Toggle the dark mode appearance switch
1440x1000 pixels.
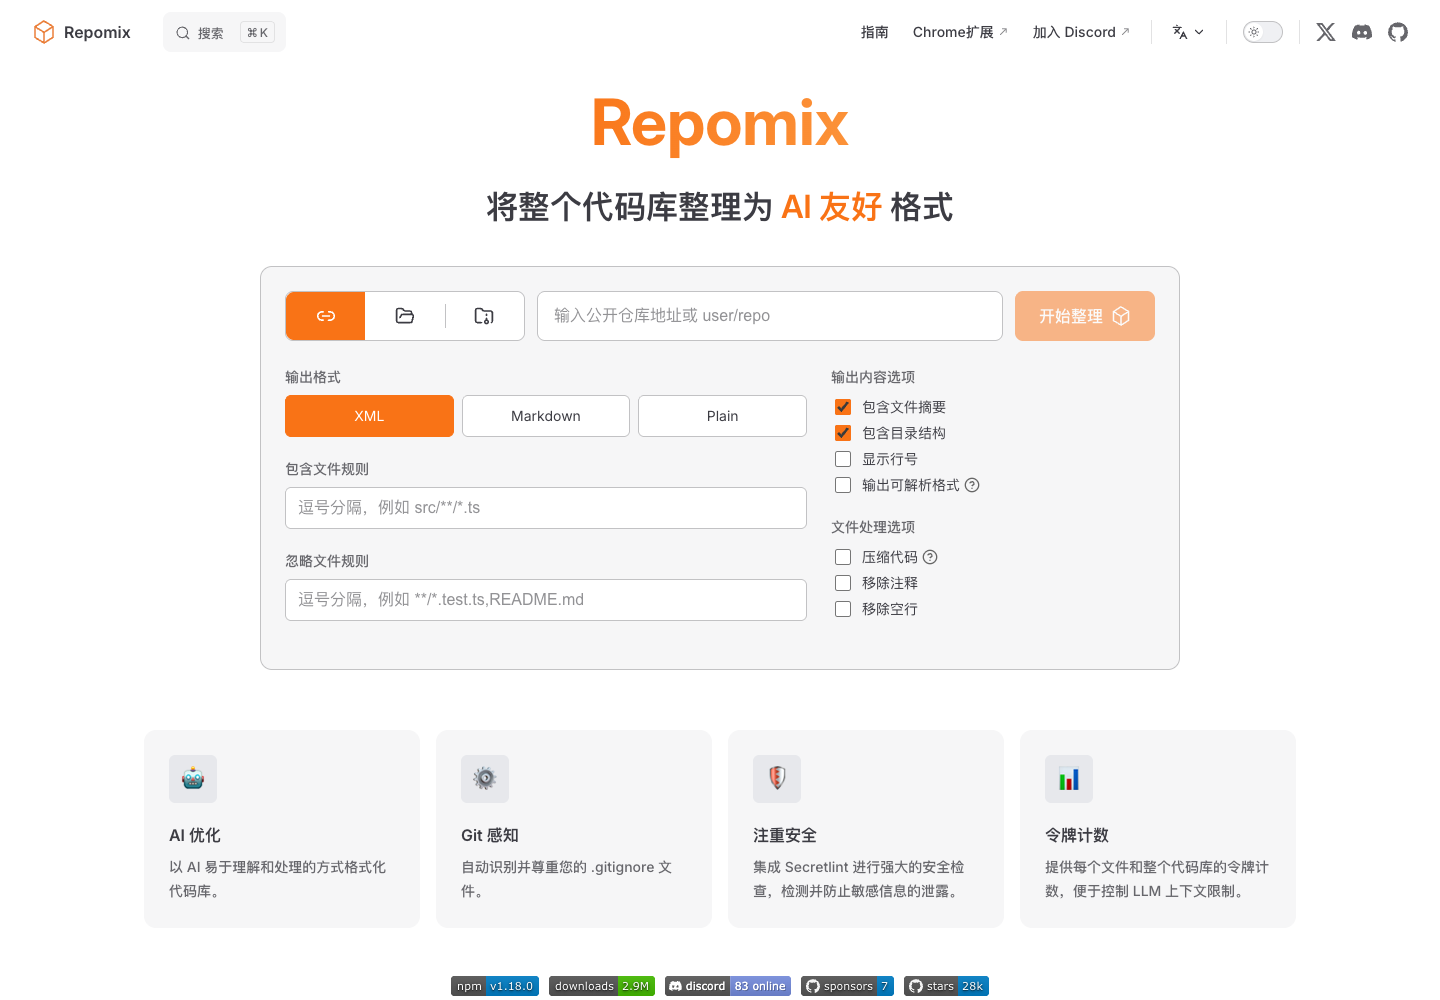click(x=1263, y=32)
